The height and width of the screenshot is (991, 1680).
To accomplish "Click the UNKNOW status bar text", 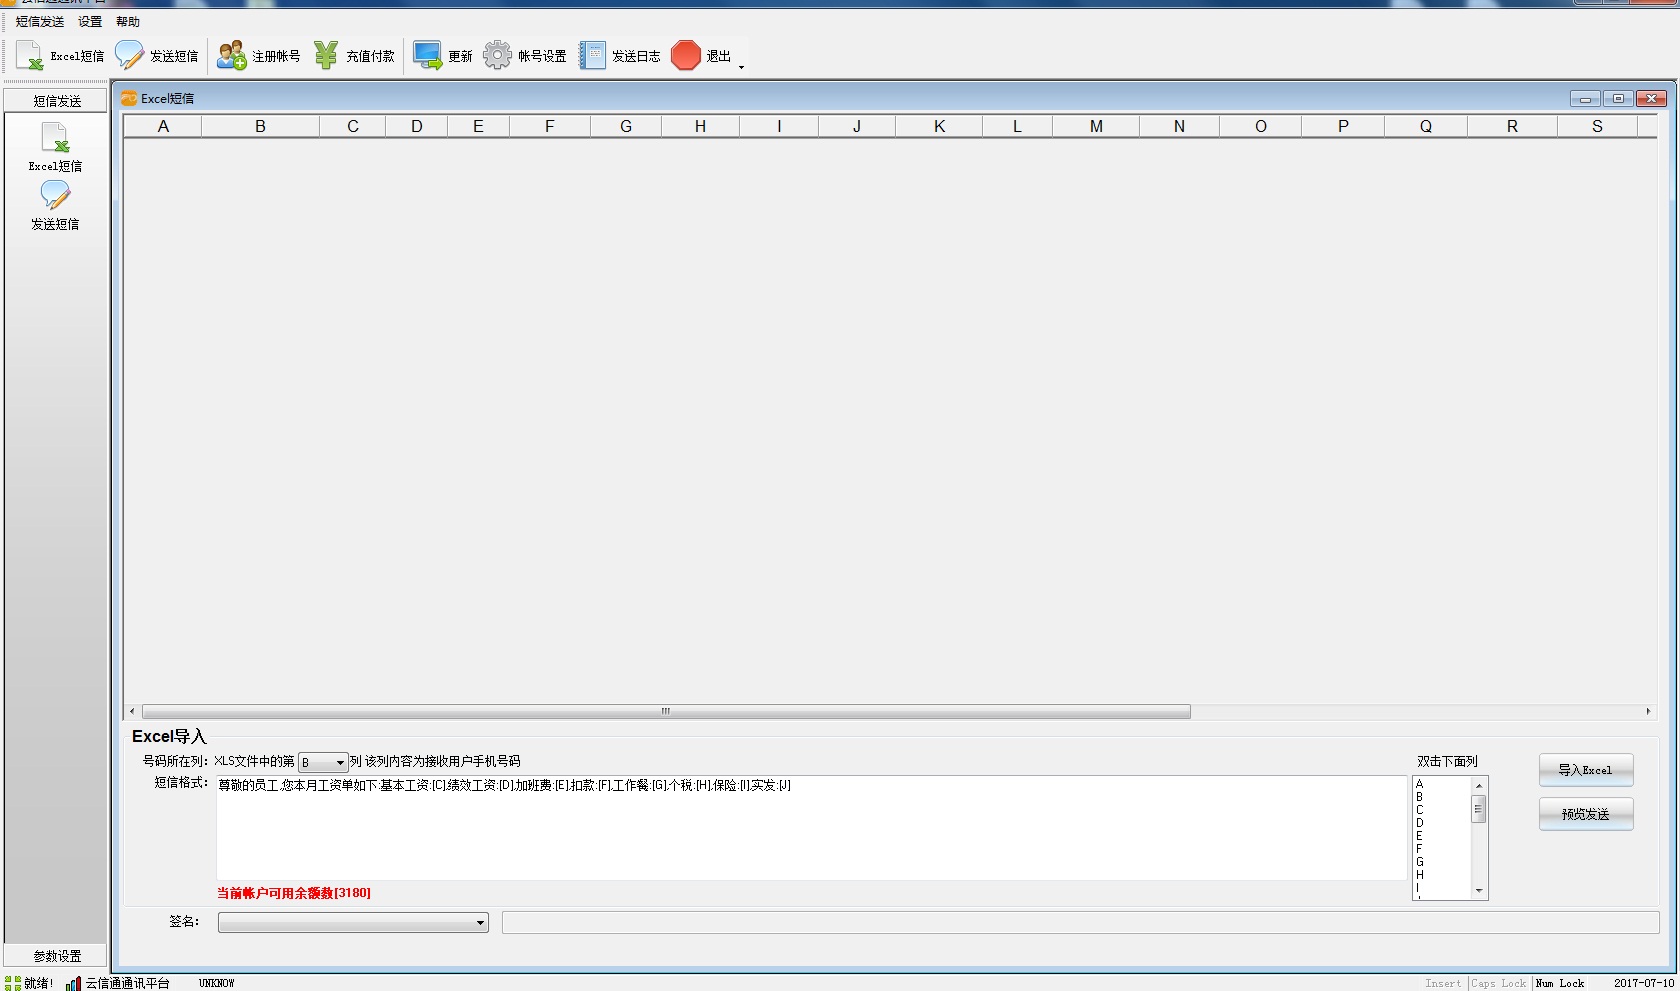I will tap(216, 983).
